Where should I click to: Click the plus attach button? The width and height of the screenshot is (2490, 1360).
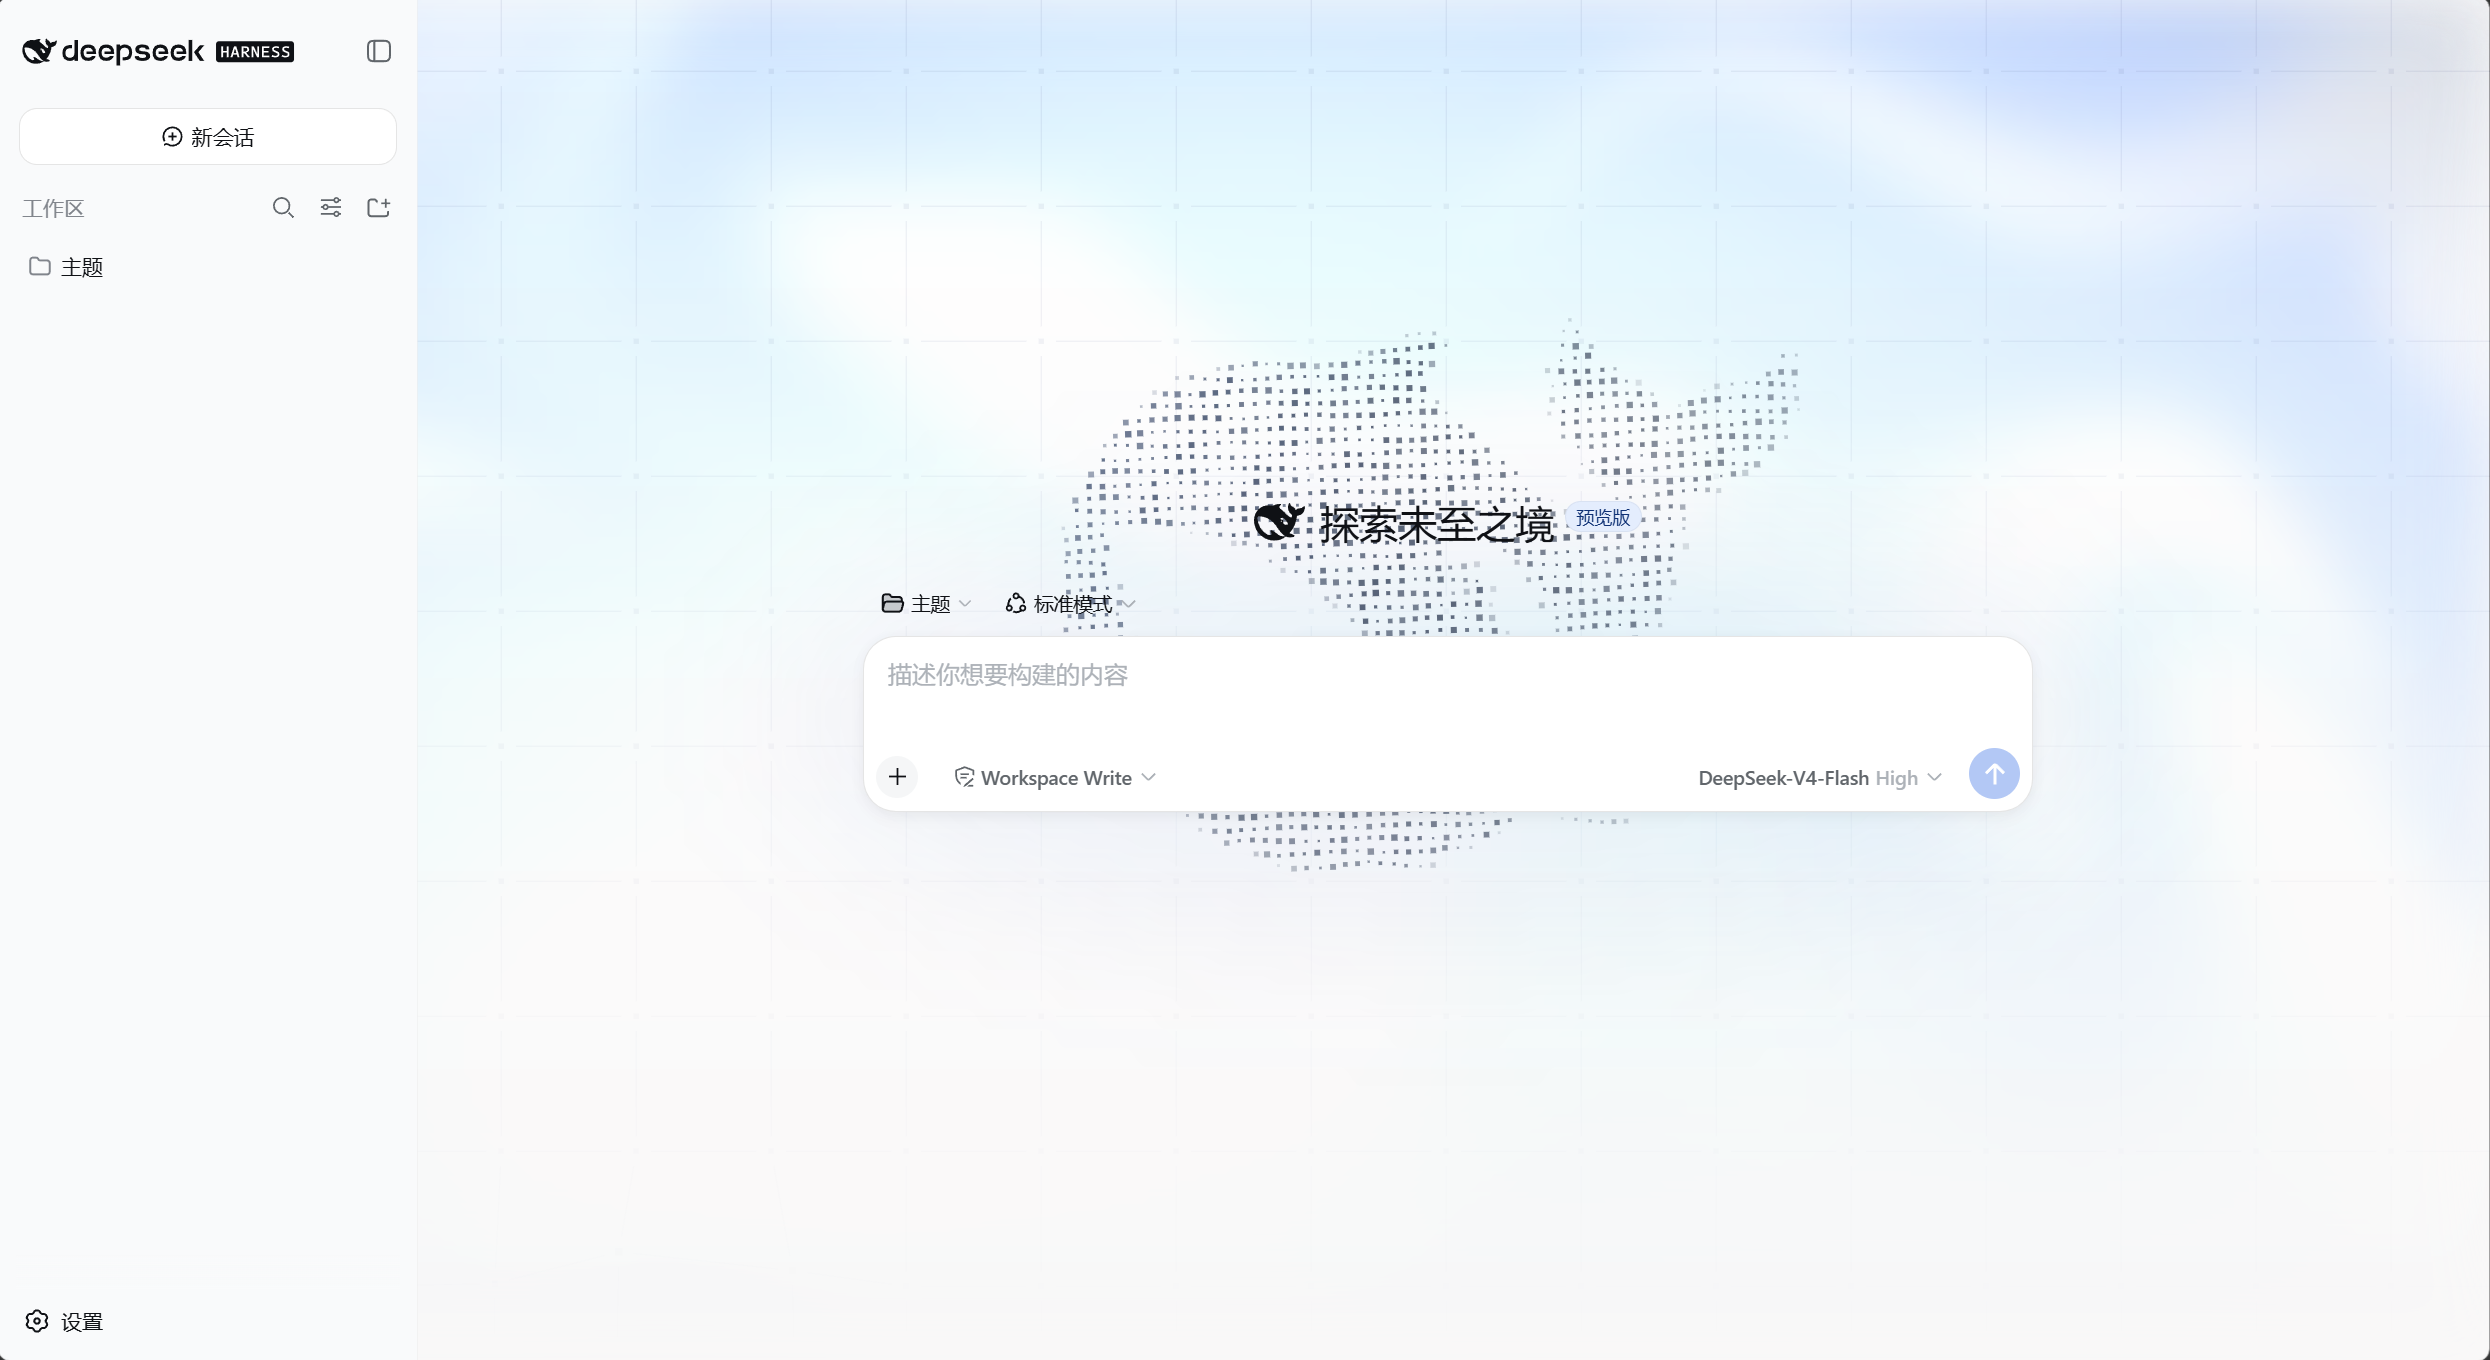897,777
